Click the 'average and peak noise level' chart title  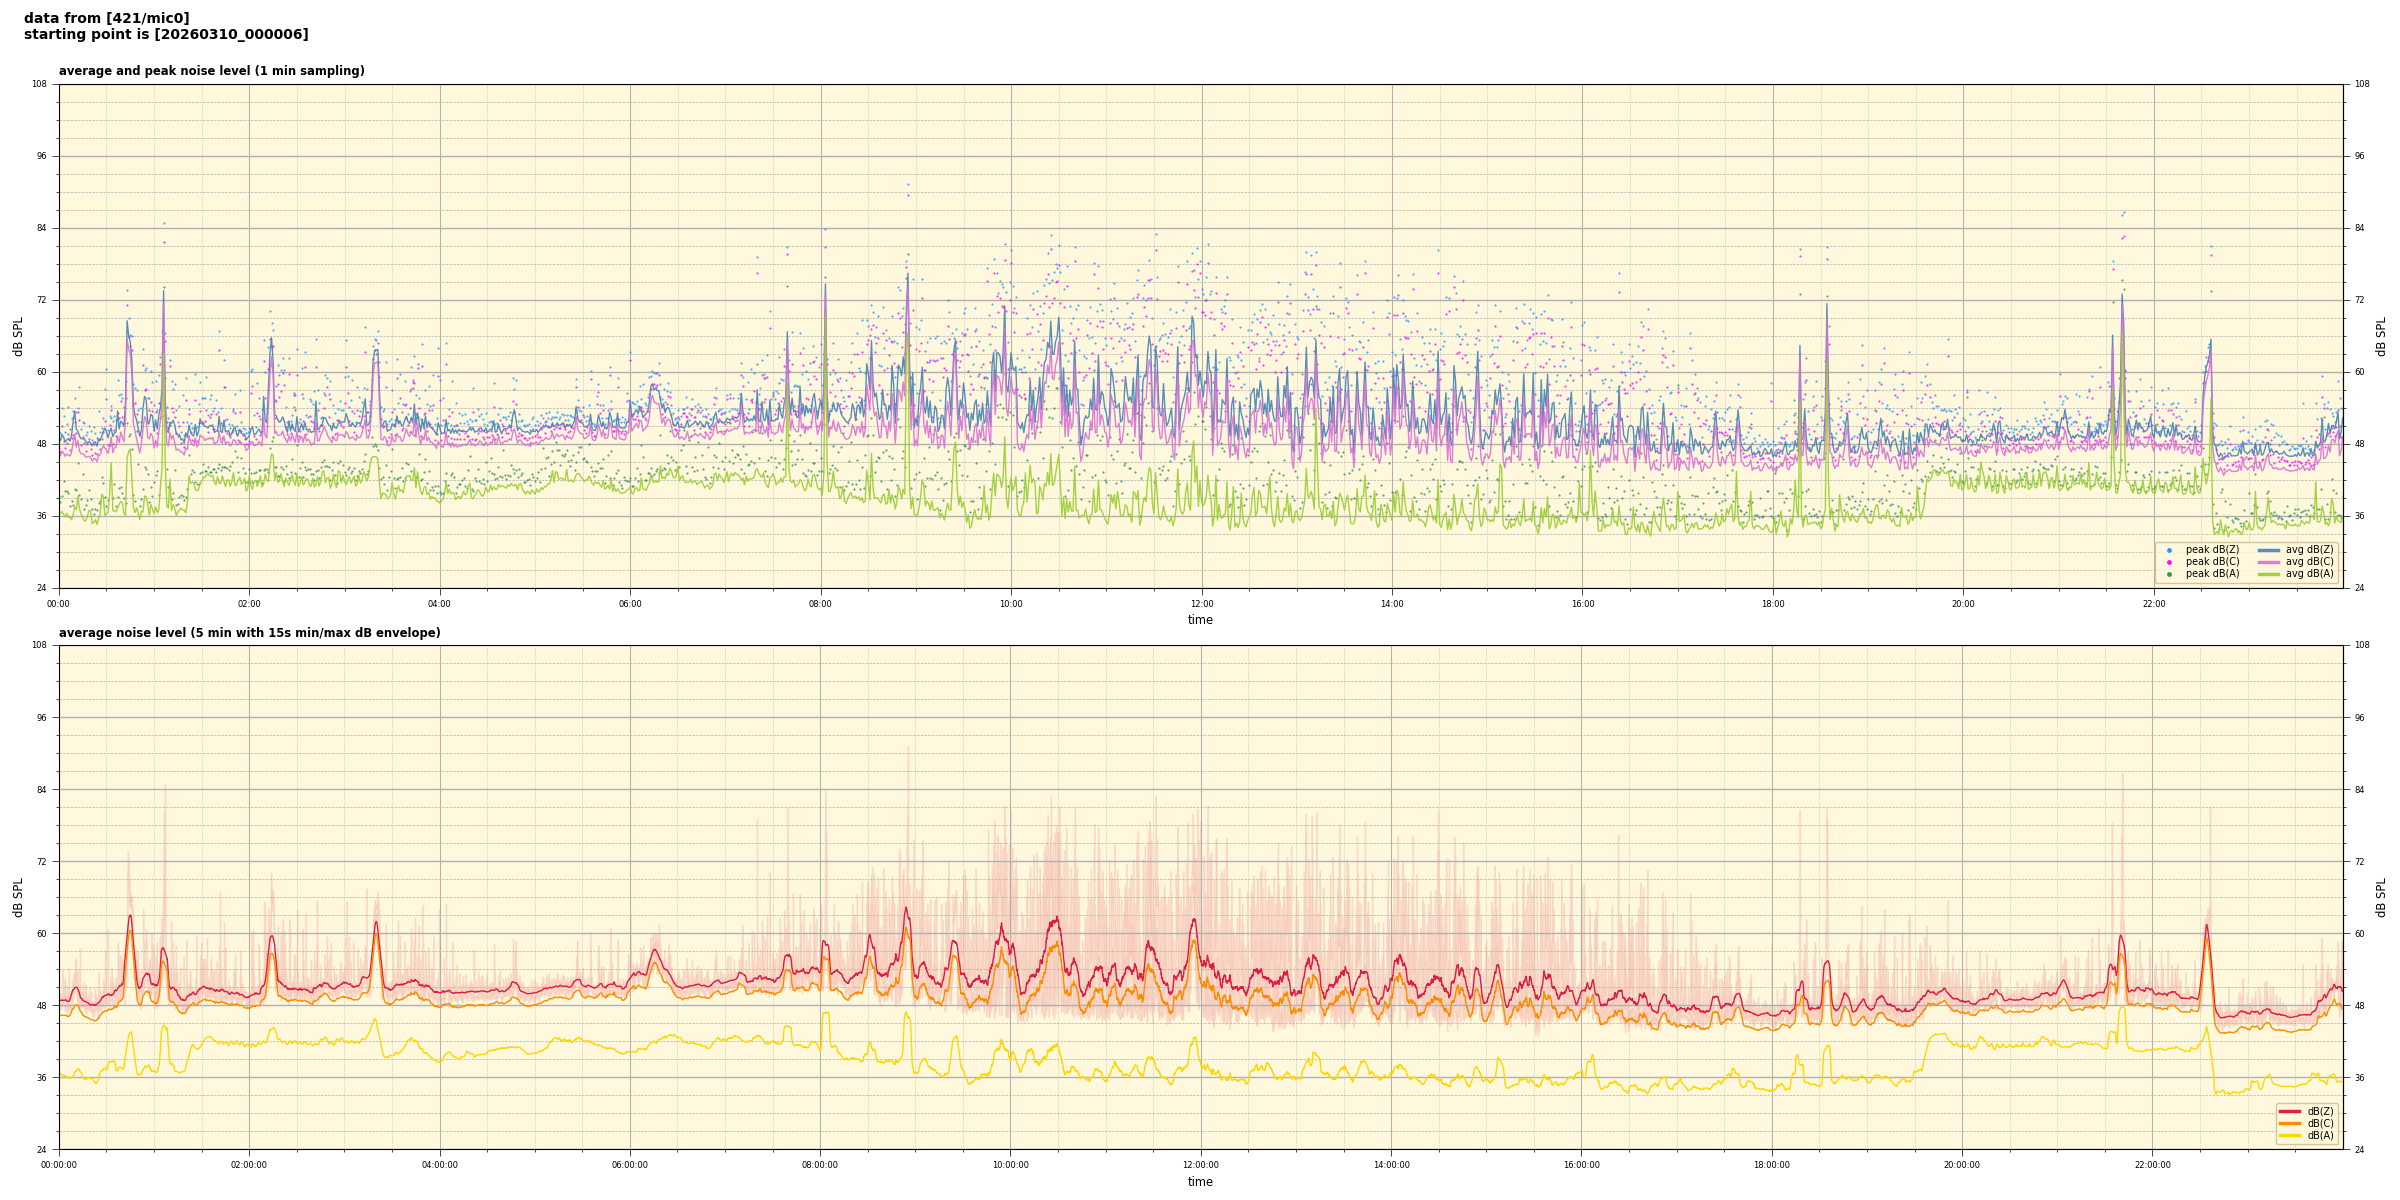(x=211, y=71)
